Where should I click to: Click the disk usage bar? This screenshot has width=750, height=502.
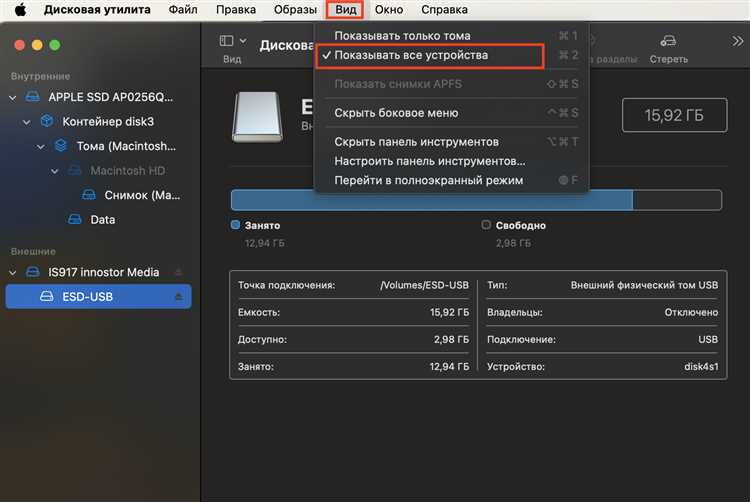tap(476, 200)
